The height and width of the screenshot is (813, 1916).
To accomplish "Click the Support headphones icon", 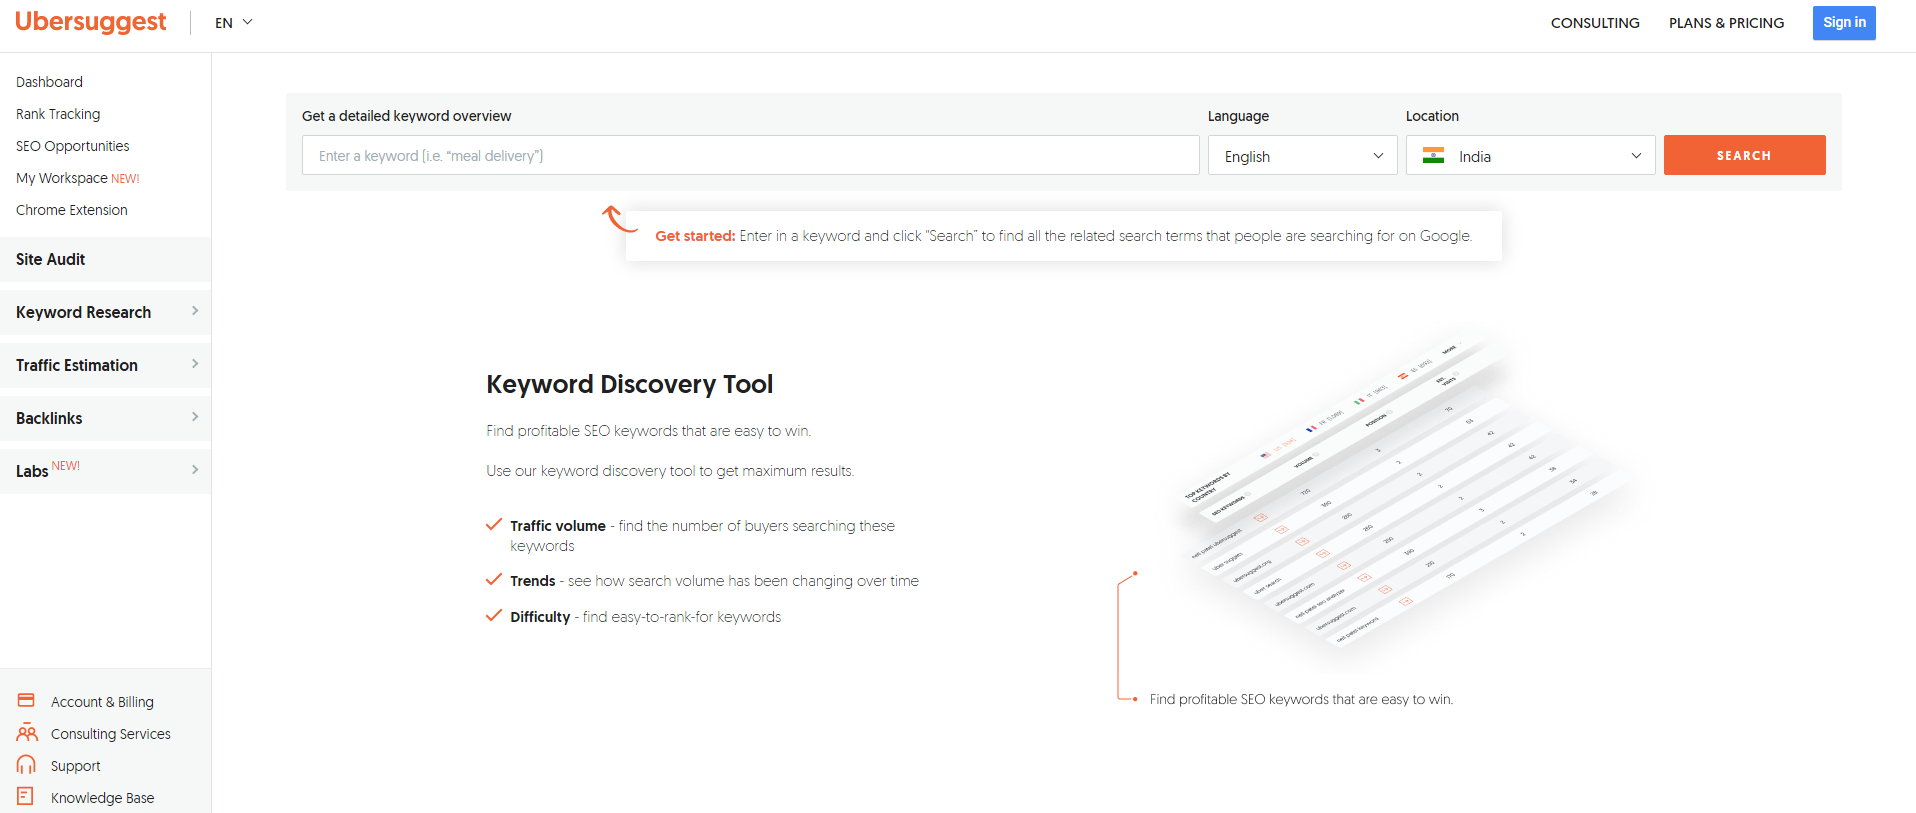I will pos(26,765).
